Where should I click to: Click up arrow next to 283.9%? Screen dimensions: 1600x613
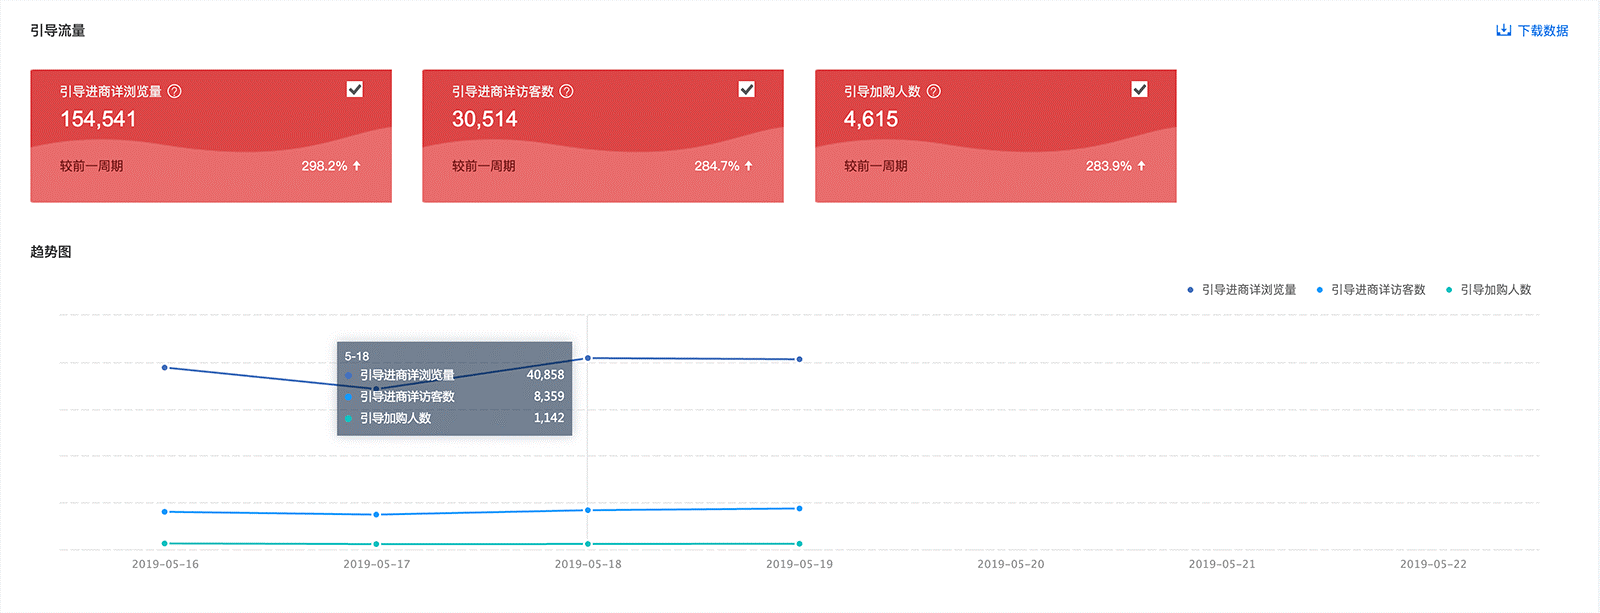click(1141, 166)
